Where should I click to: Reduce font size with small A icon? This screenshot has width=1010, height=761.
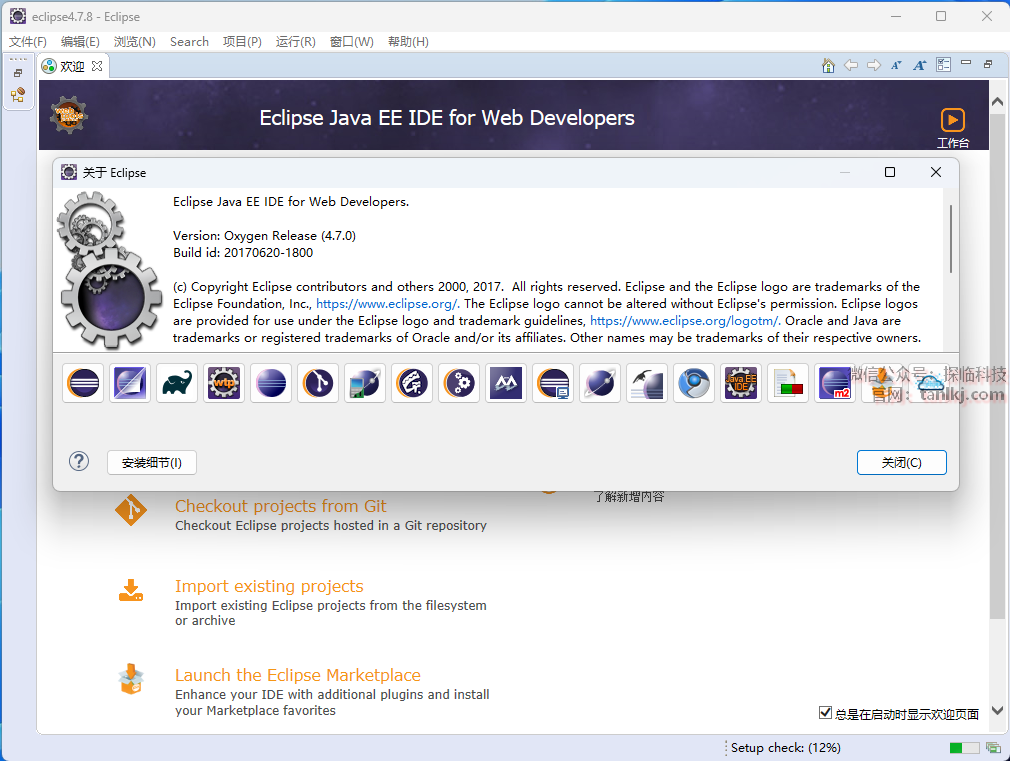click(x=896, y=65)
